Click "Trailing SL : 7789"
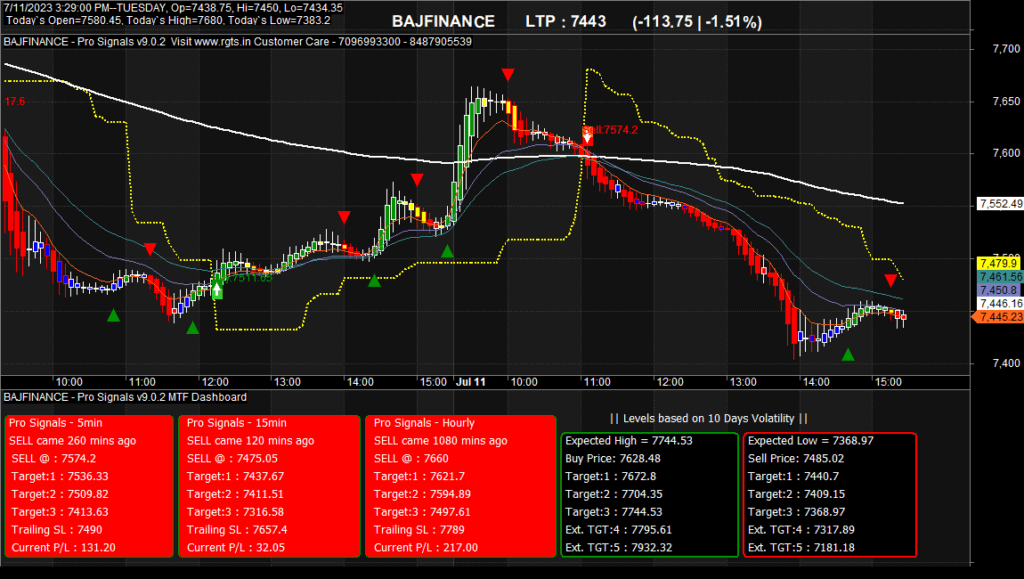This screenshot has height=579, width=1024. [419, 529]
